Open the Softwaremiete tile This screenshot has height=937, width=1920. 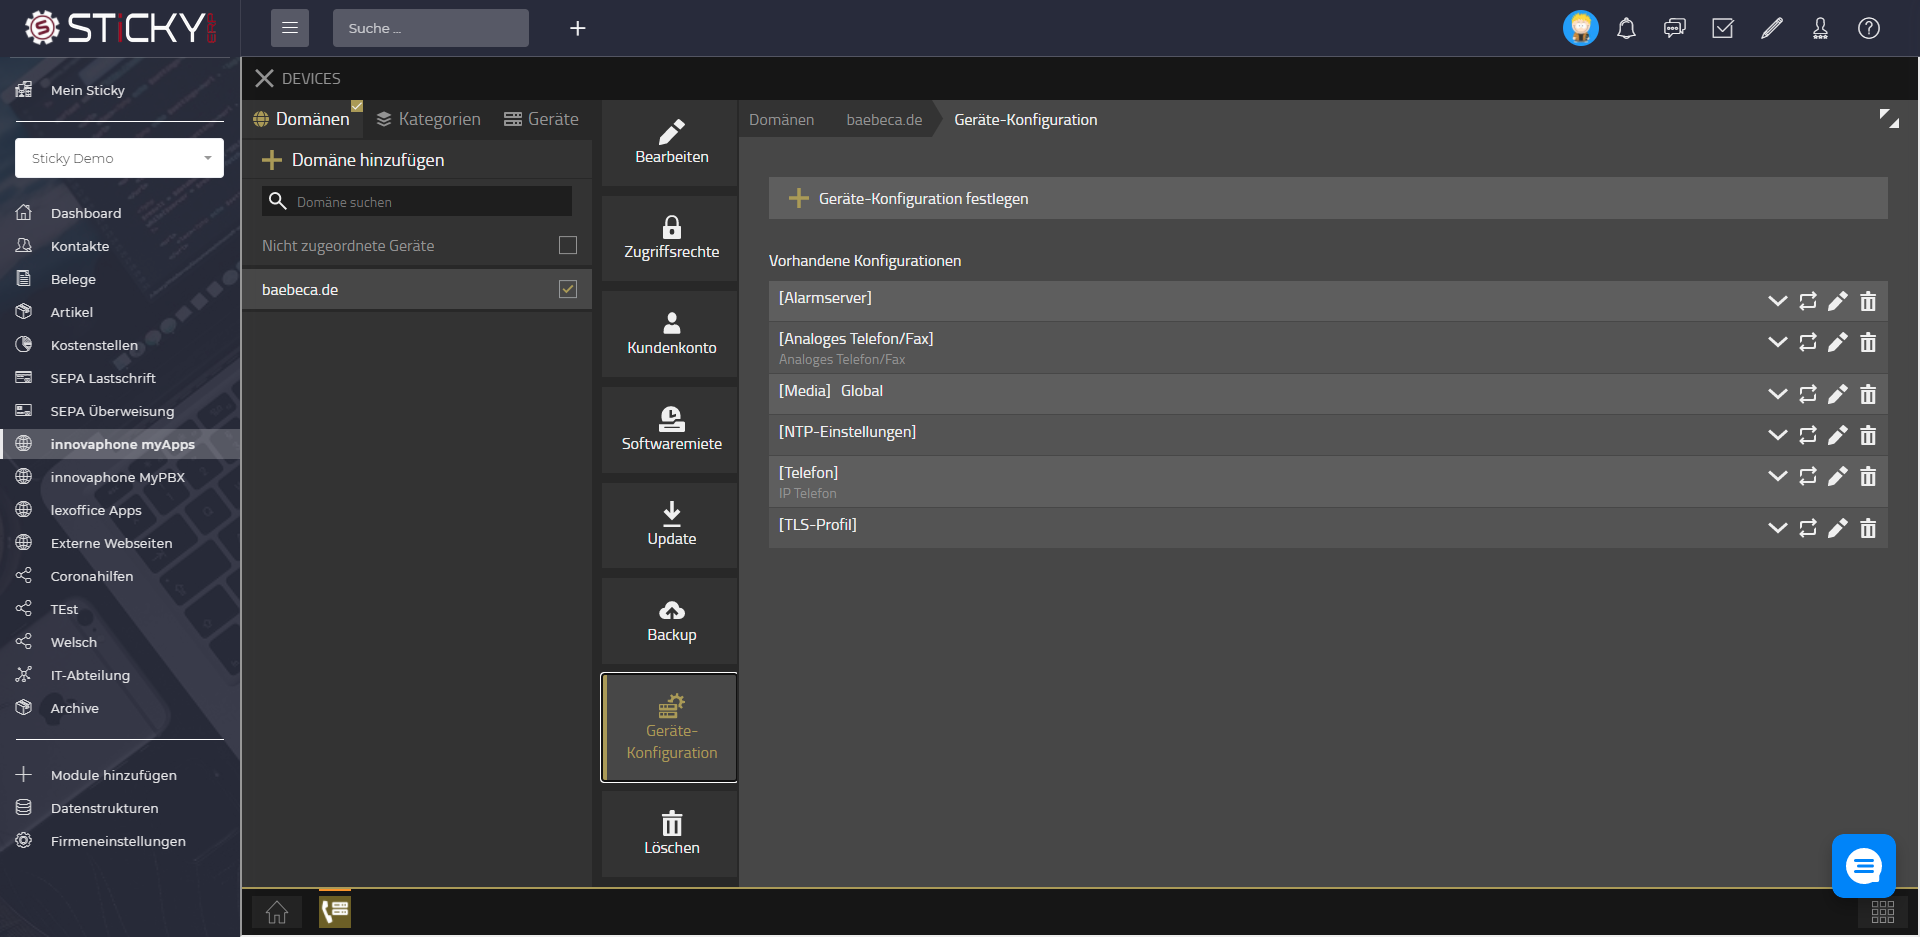[x=671, y=430]
